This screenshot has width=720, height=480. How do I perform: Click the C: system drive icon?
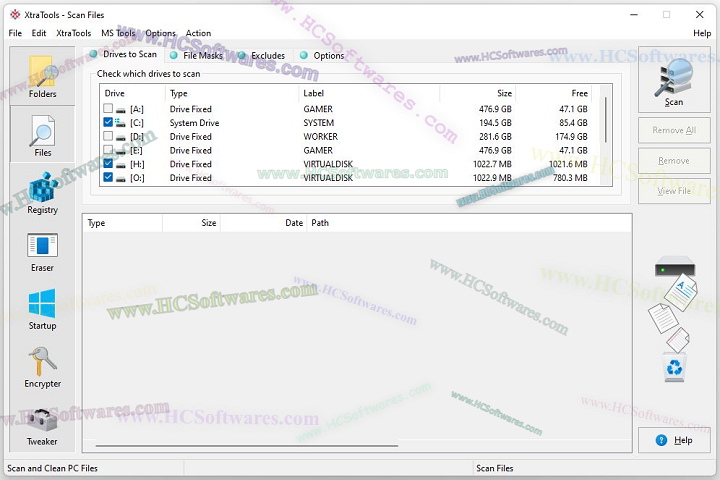pyautogui.click(x=120, y=123)
